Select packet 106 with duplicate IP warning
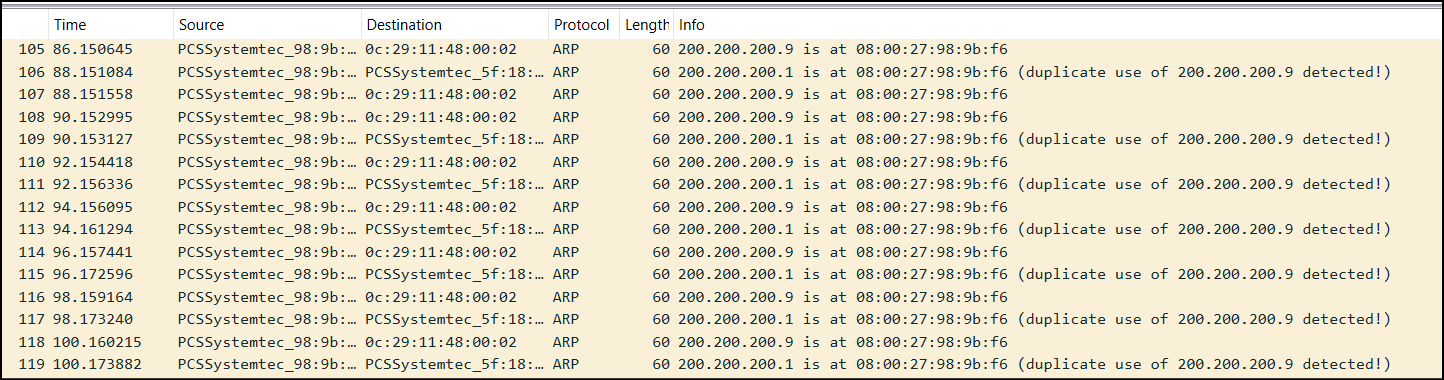1444x380 pixels. pos(722,72)
